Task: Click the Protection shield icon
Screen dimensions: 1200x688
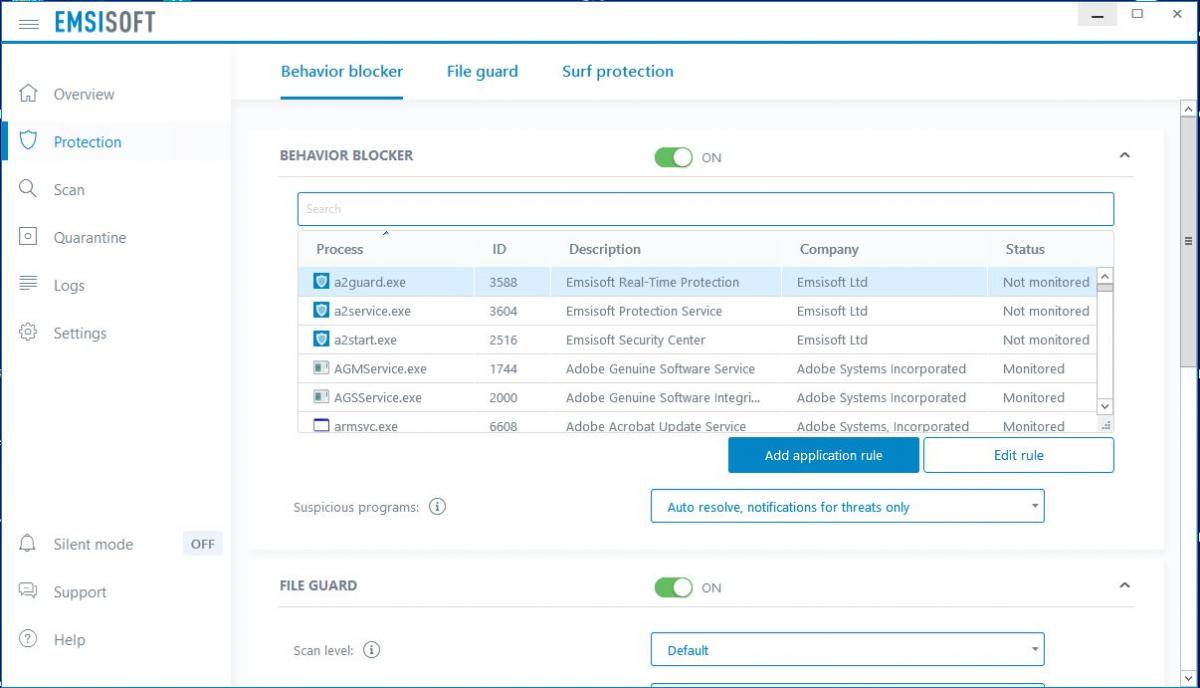Action: (x=28, y=140)
